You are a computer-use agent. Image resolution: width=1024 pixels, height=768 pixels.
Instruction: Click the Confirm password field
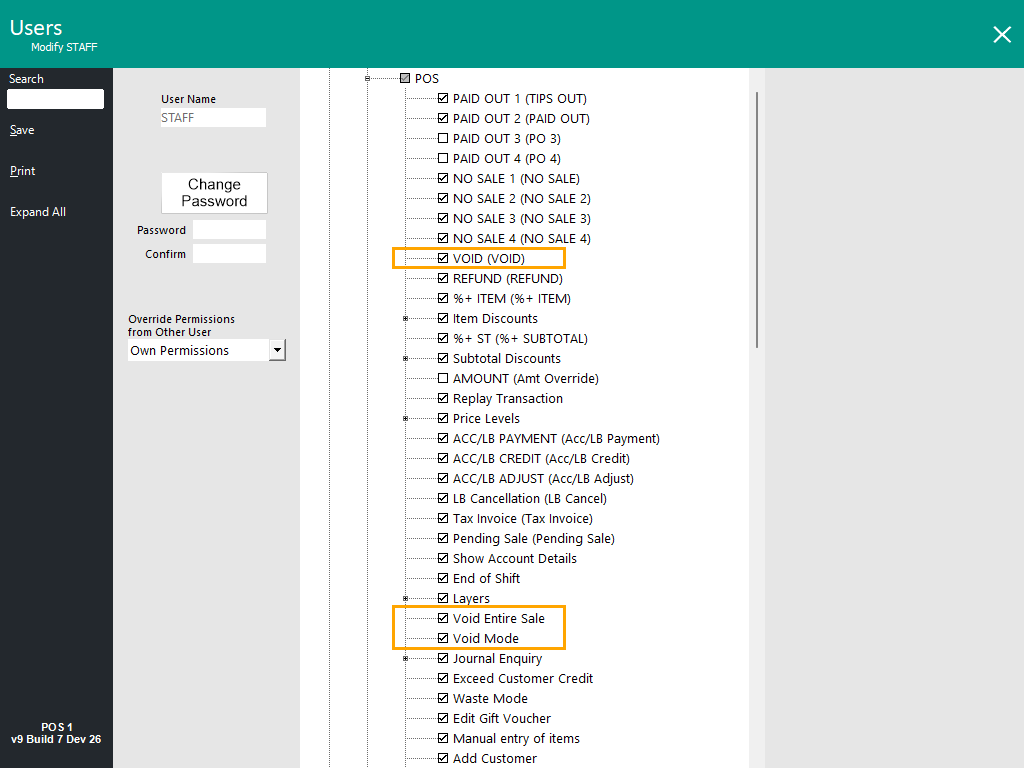coord(229,253)
